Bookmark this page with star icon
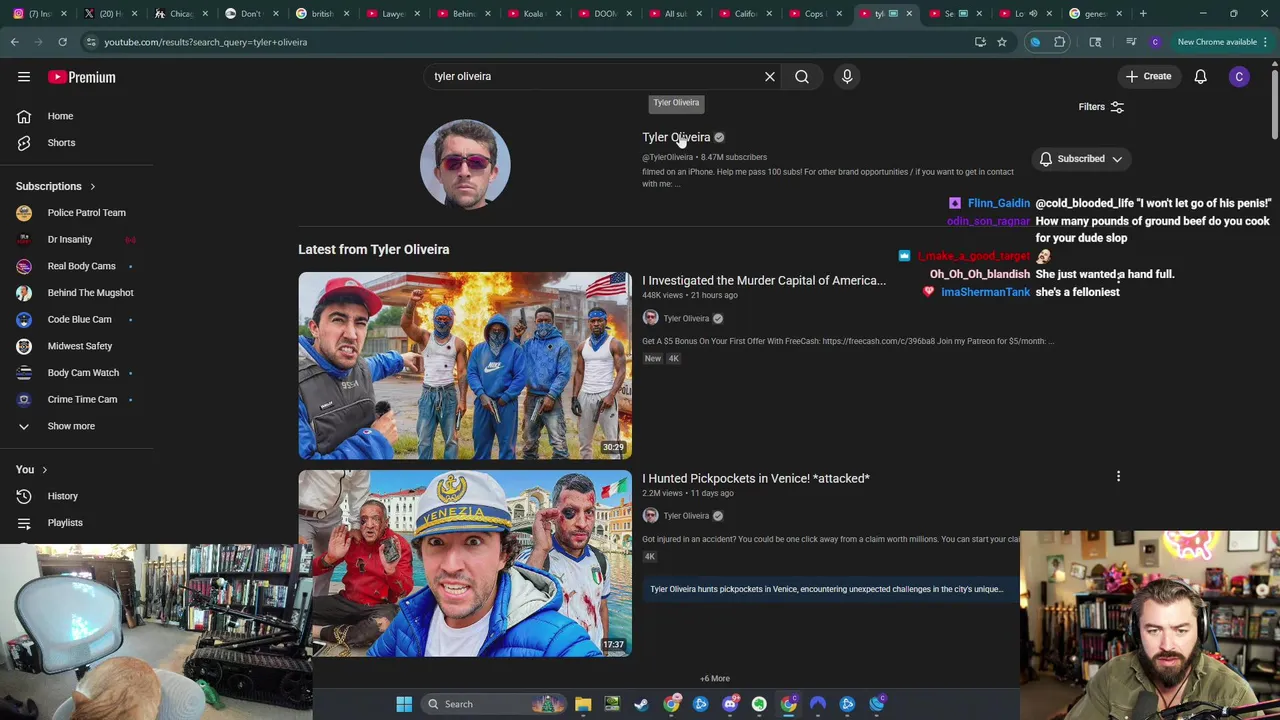 click(1001, 42)
